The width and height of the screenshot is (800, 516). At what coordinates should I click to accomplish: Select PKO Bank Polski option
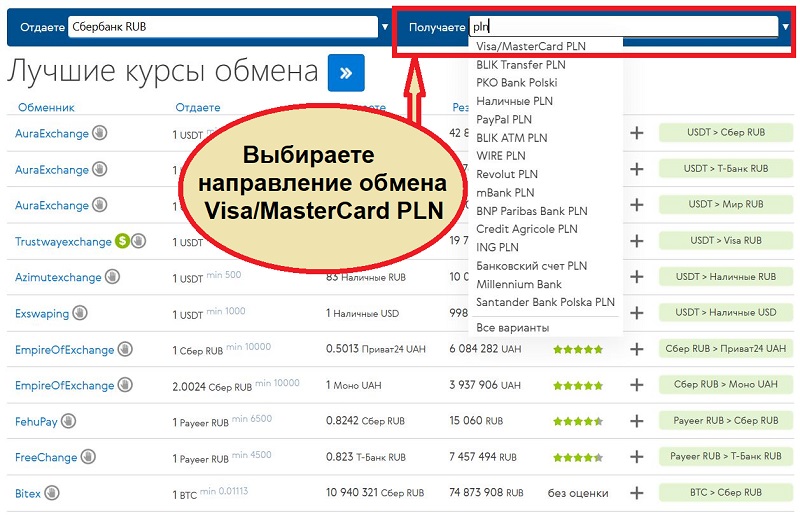pyautogui.click(x=516, y=83)
